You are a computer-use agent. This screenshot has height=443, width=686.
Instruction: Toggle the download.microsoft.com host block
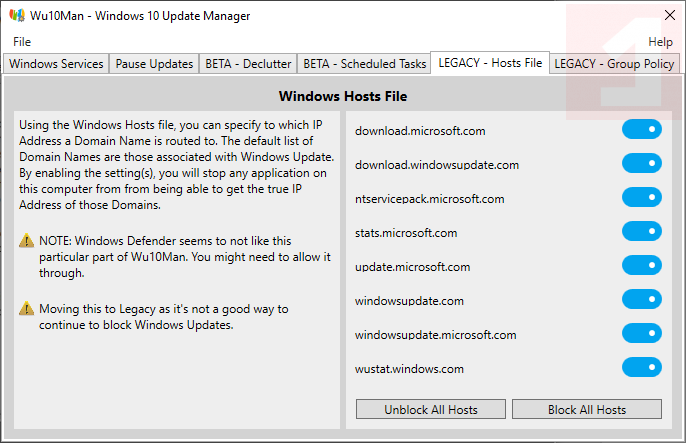[x=642, y=130]
